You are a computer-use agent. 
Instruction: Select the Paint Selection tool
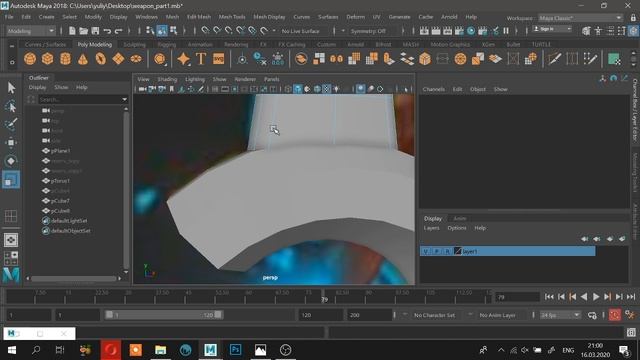click(11, 124)
